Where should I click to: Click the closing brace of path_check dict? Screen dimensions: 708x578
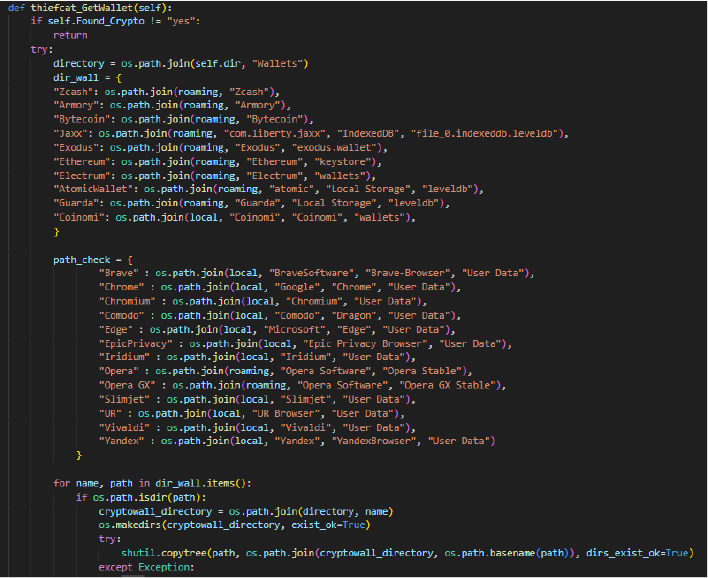click(79, 455)
